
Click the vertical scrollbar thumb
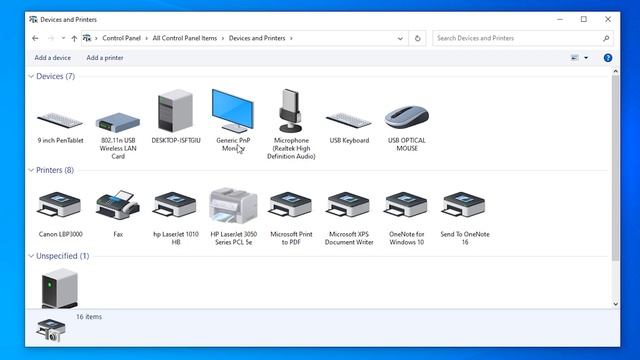(x=616, y=168)
